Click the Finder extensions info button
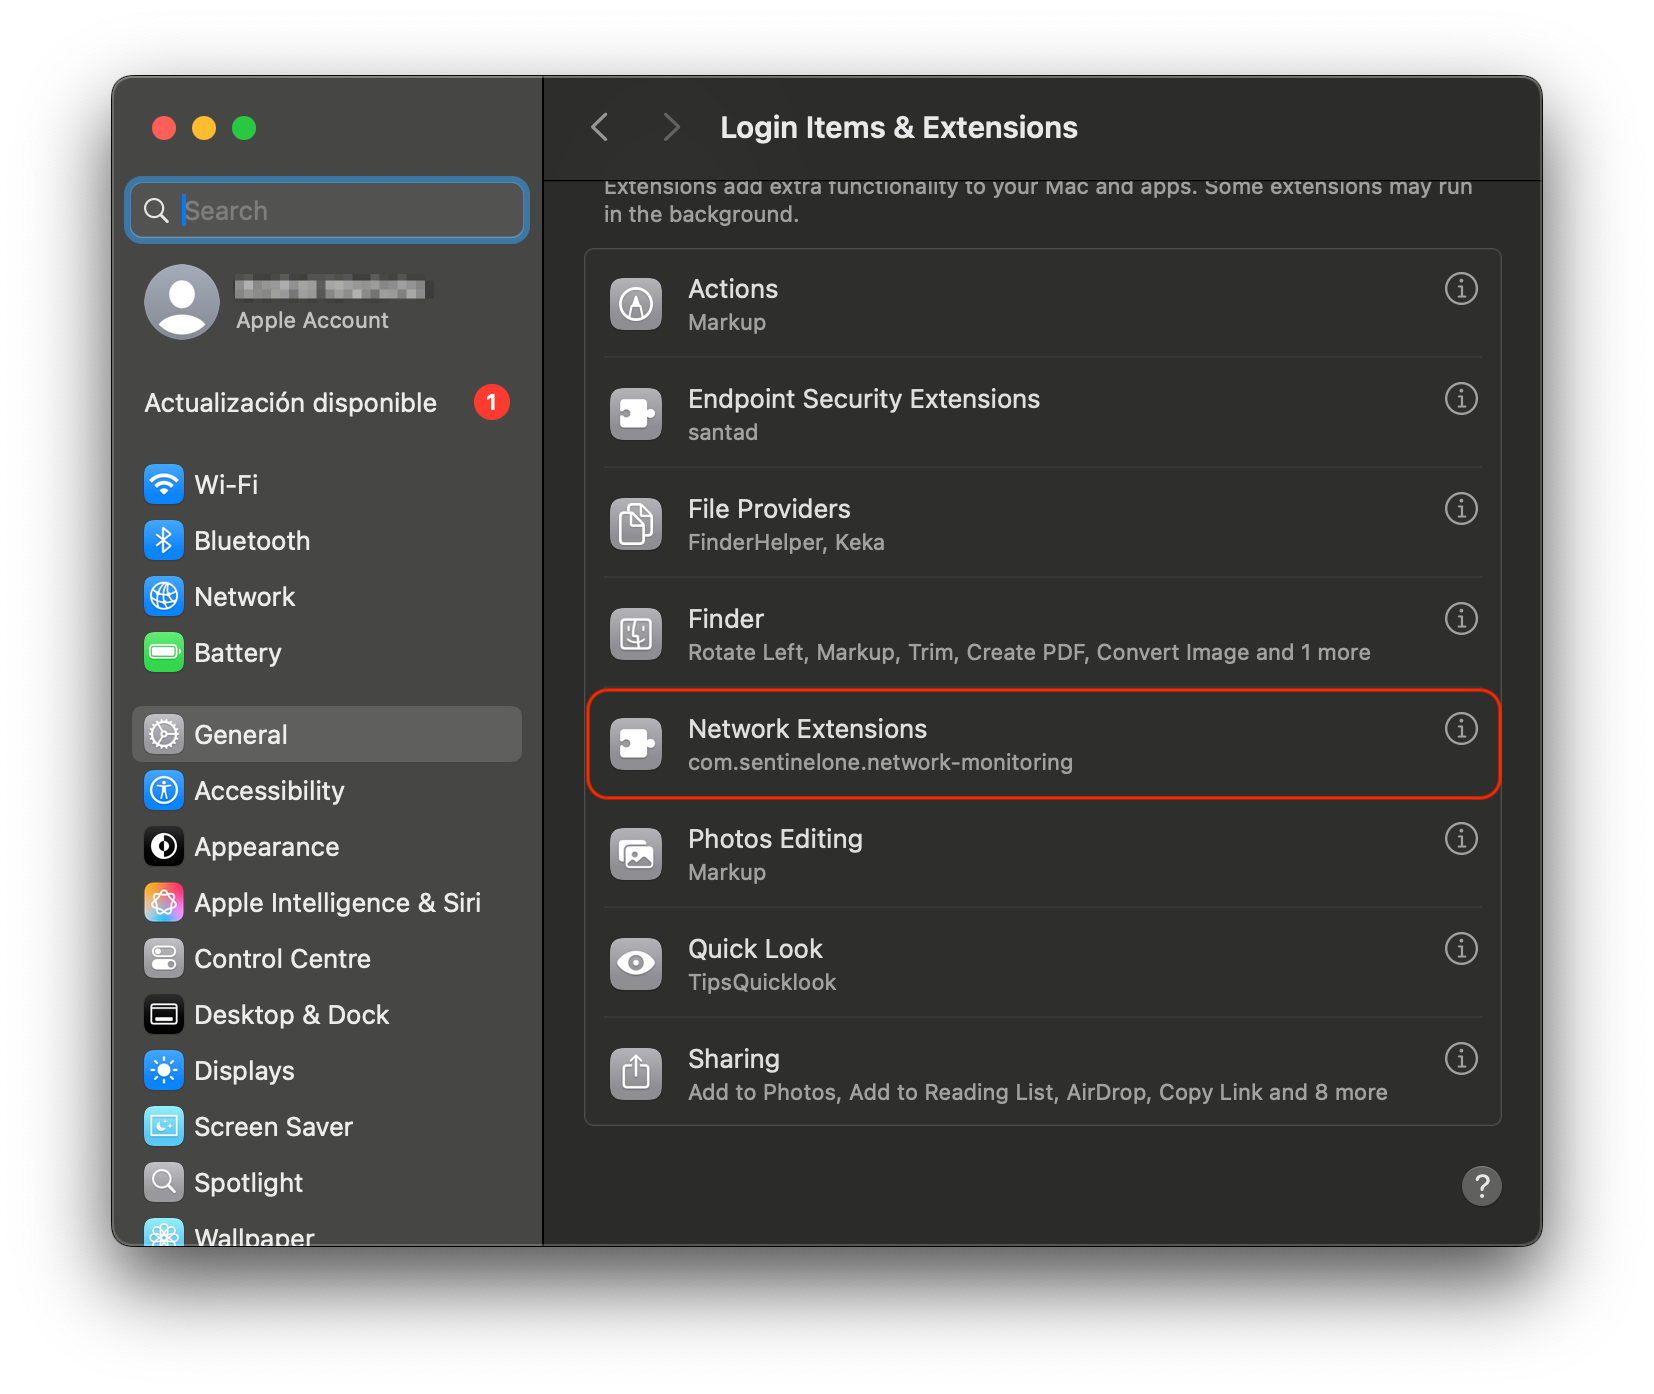1654x1394 pixels. [1461, 618]
